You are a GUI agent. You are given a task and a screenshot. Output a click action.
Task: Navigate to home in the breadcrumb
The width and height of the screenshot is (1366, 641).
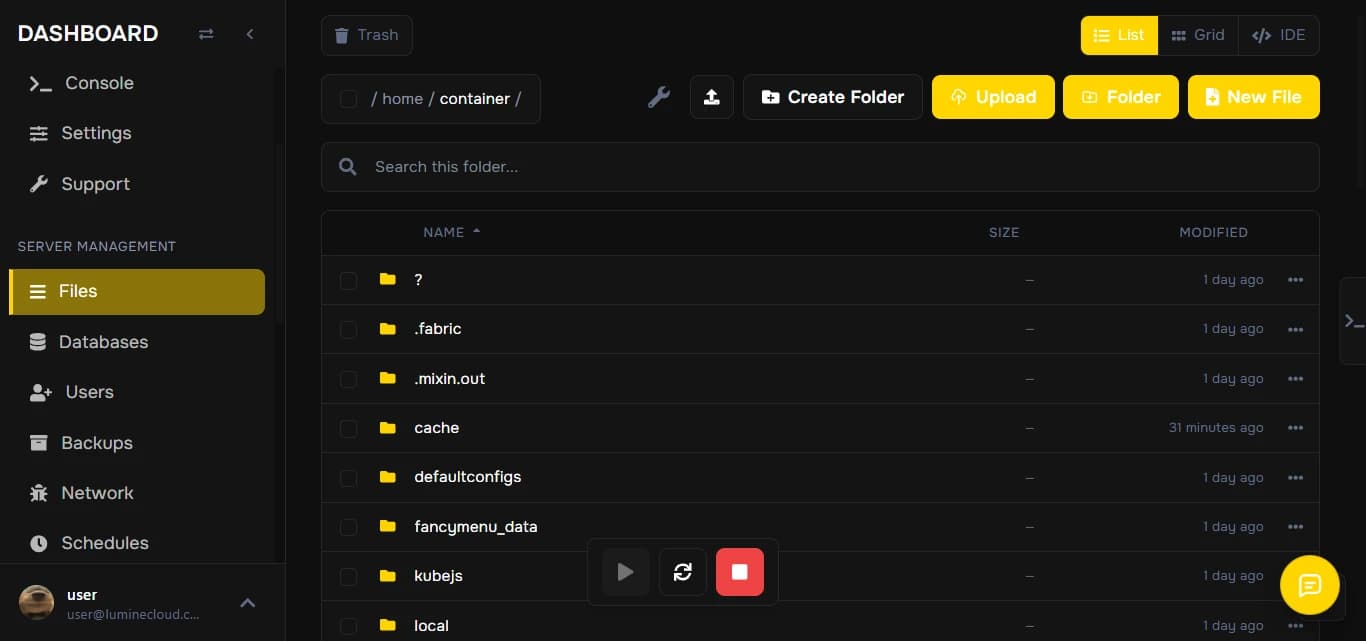pyautogui.click(x=402, y=99)
